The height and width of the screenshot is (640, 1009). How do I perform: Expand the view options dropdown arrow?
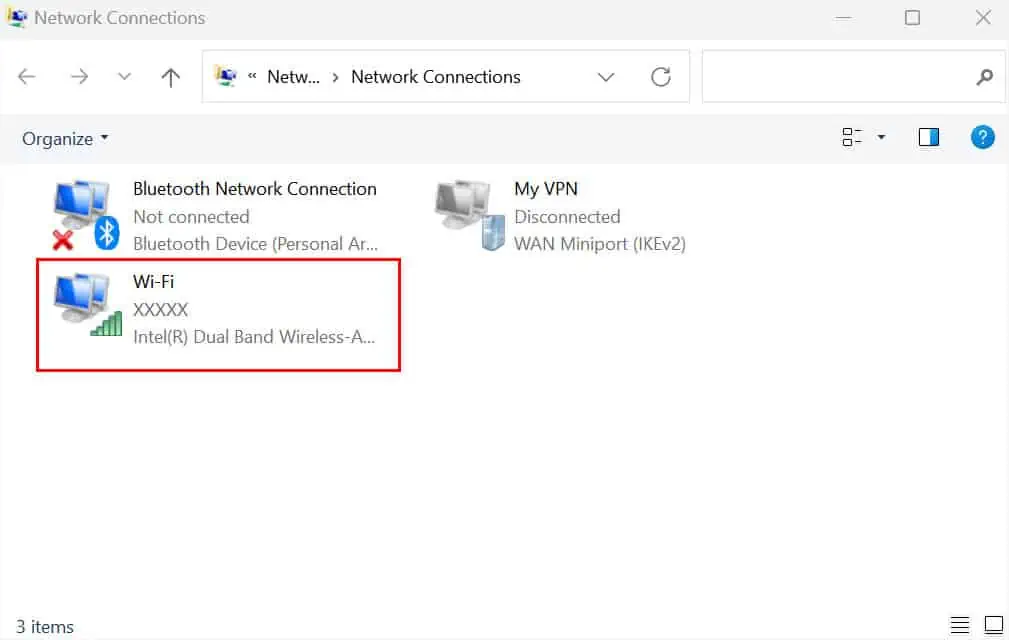pyautogui.click(x=882, y=137)
